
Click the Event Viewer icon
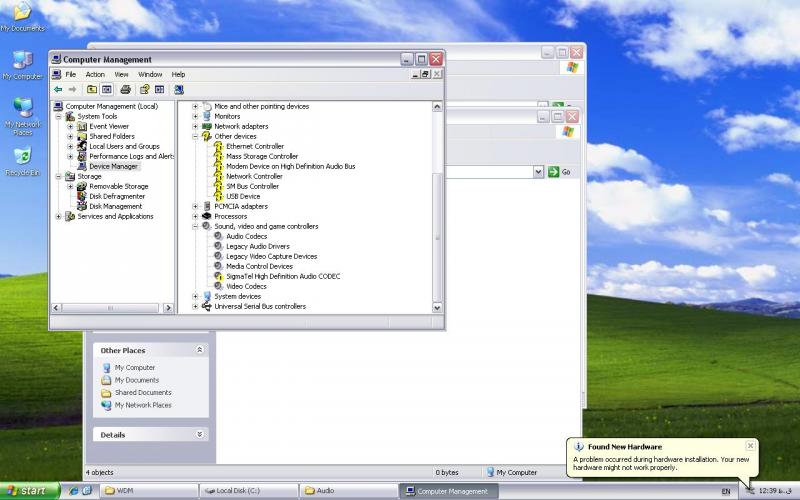click(x=82, y=127)
